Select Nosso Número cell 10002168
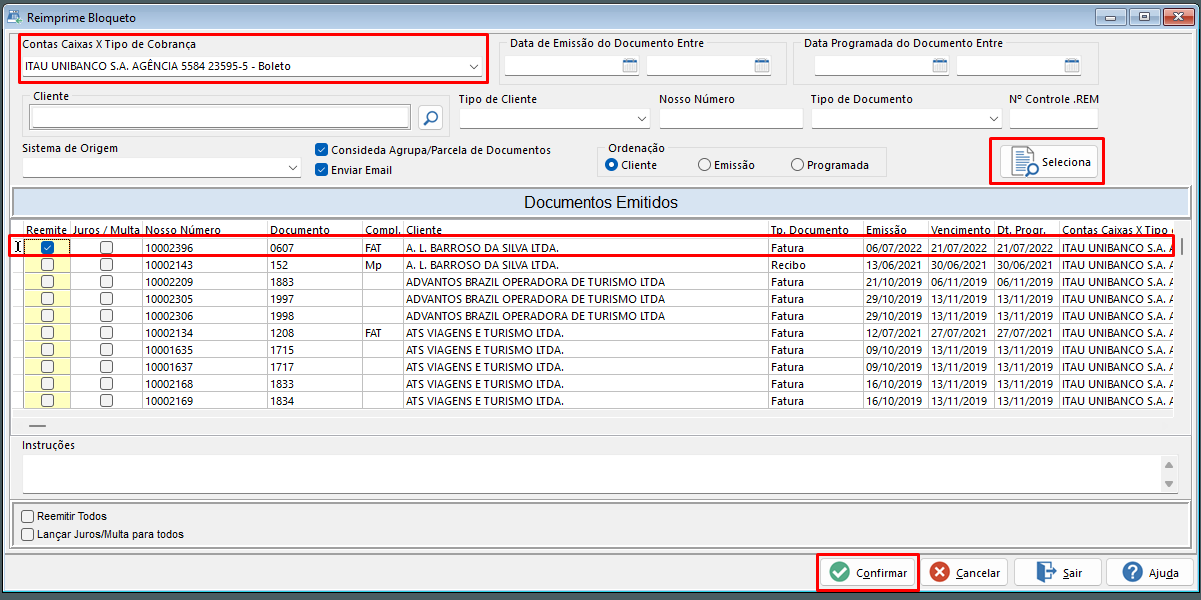This screenshot has height=600, width=1201. click(205, 384)
